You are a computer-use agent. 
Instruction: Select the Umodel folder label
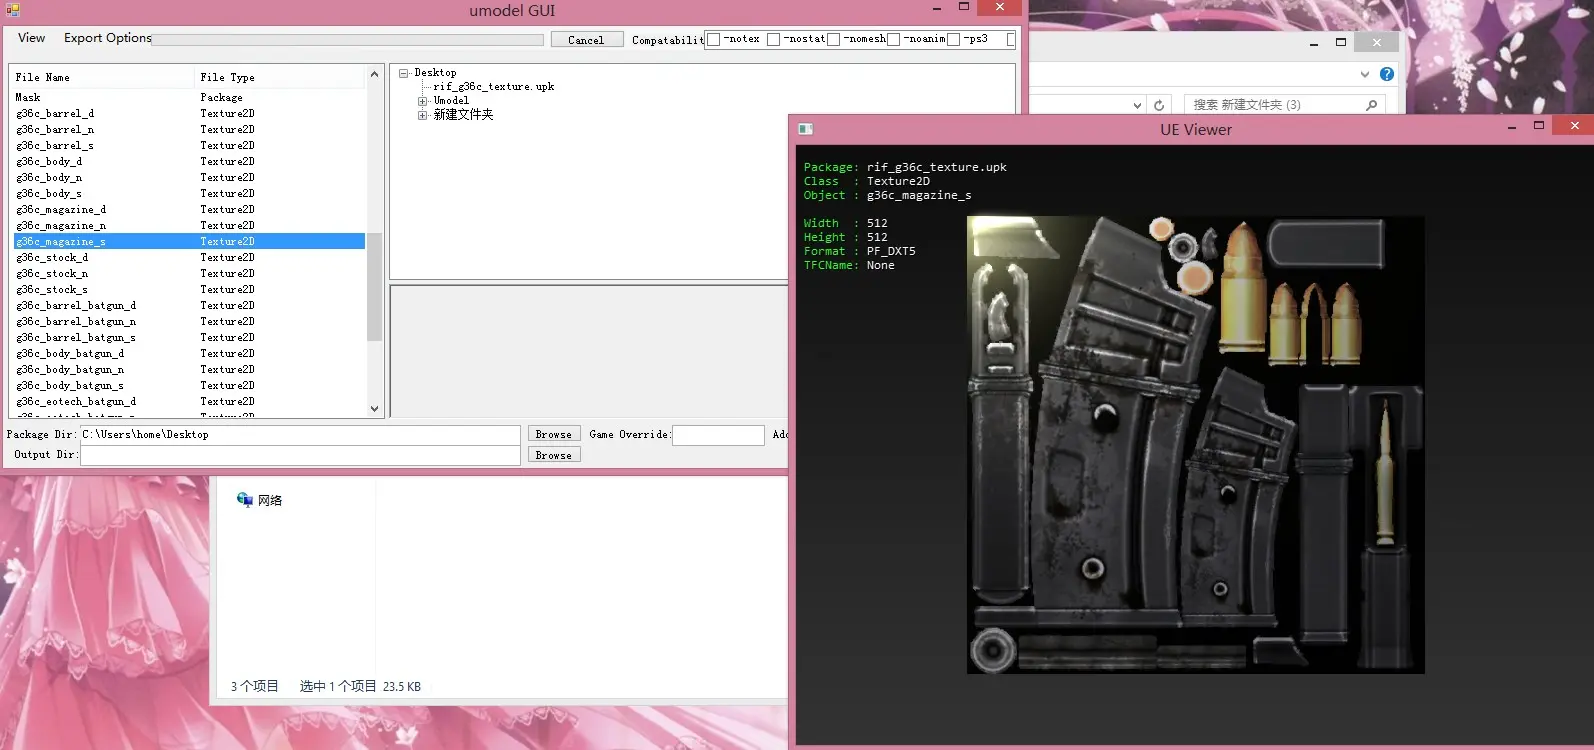click(451, 101)
